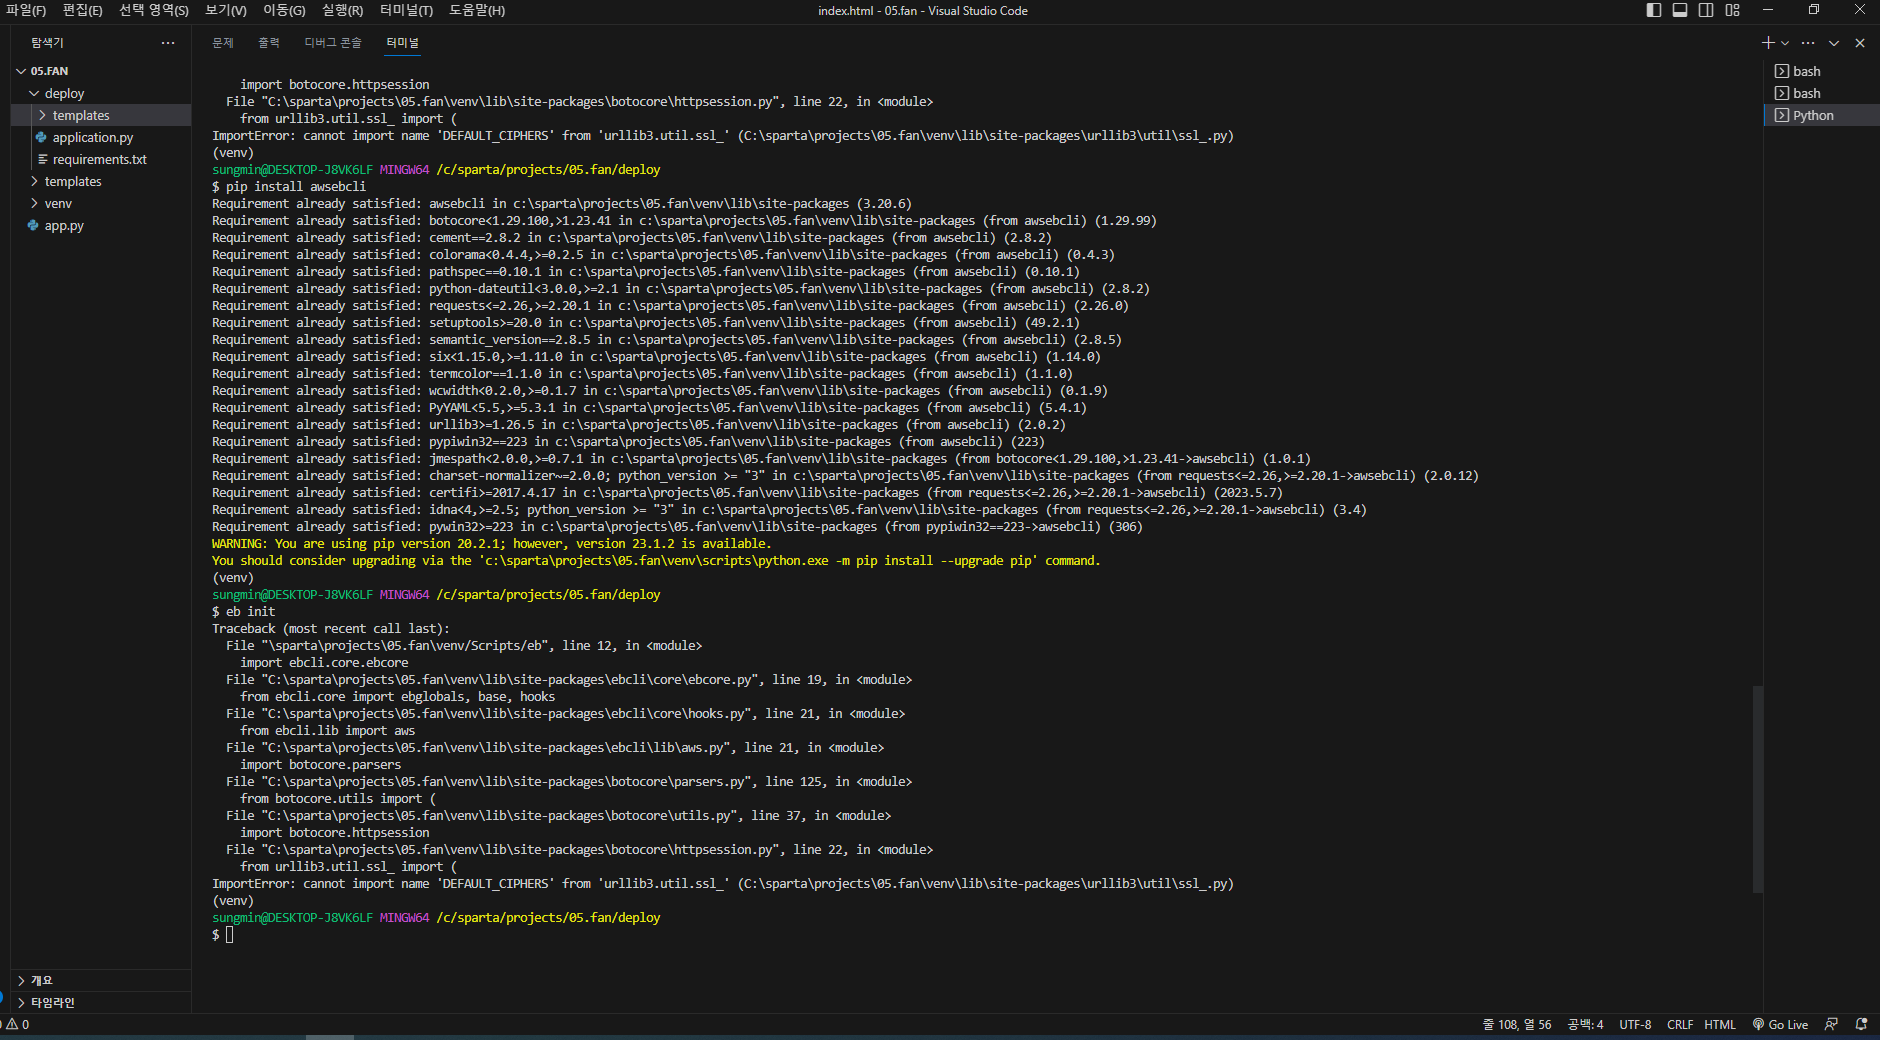Go to line via 줄 108, 열 56
This screenshot has height=1040, width=1880.
[x=1517, y=1024]
